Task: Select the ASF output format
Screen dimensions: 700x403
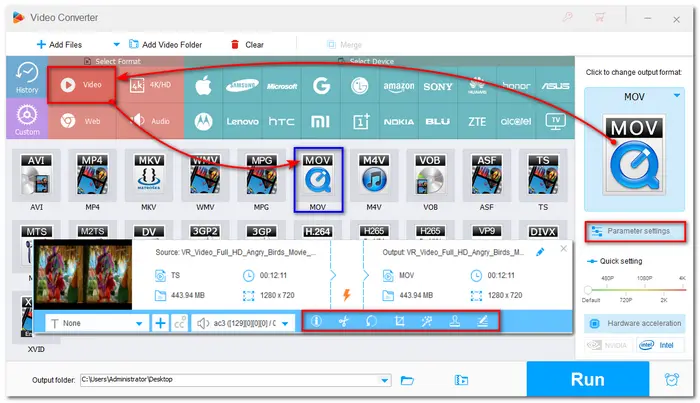Action: (x=487, y=181)
